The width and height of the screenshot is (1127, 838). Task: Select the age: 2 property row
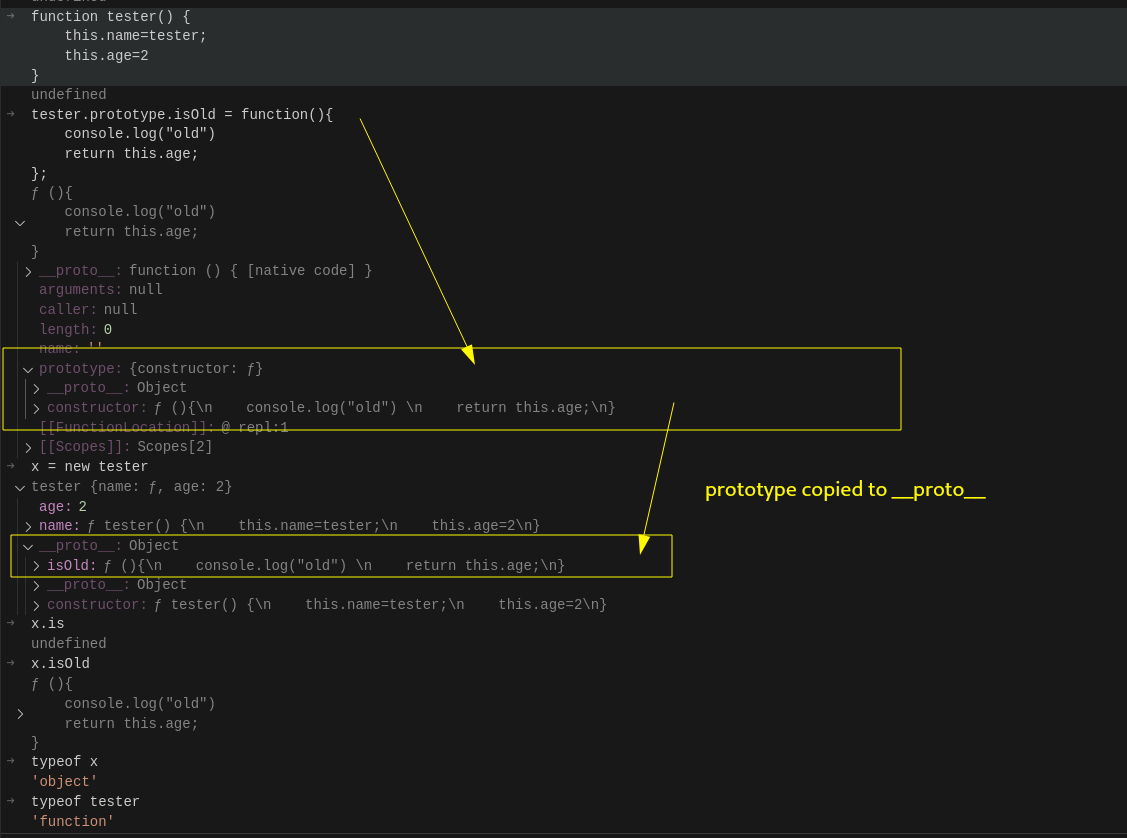point(63,507)
